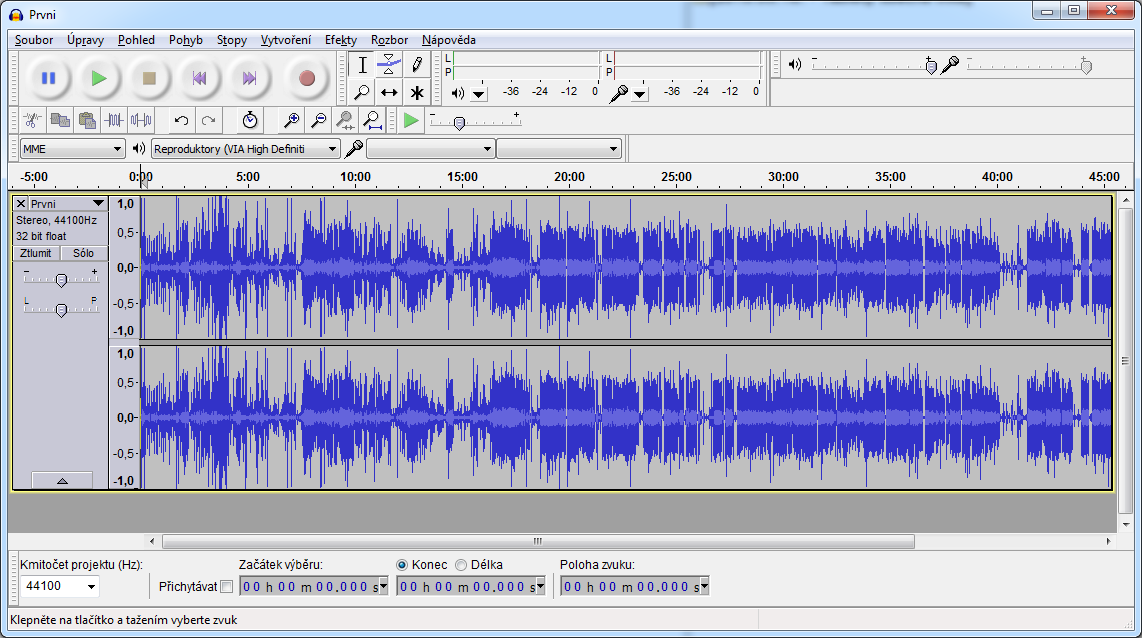Open the empty recording device dropdown

430,149
